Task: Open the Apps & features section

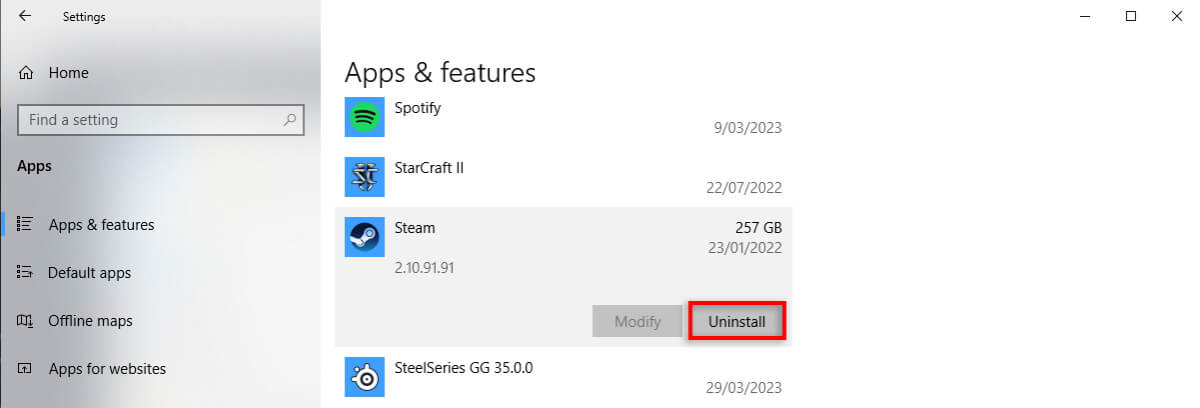Action: 101,225
